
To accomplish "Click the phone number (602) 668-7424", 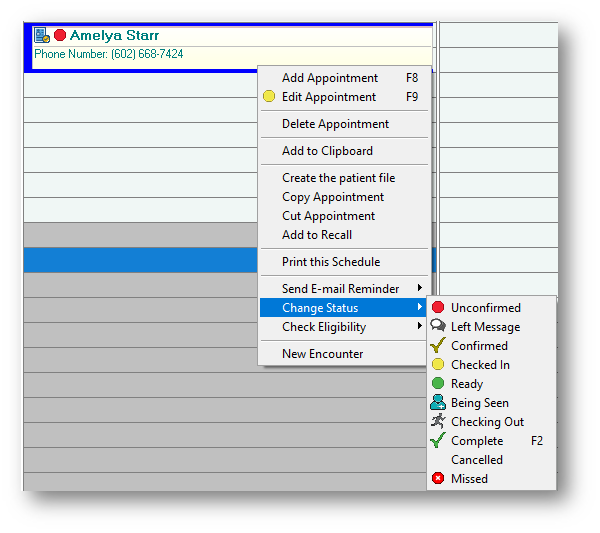I will pos(147,54).
